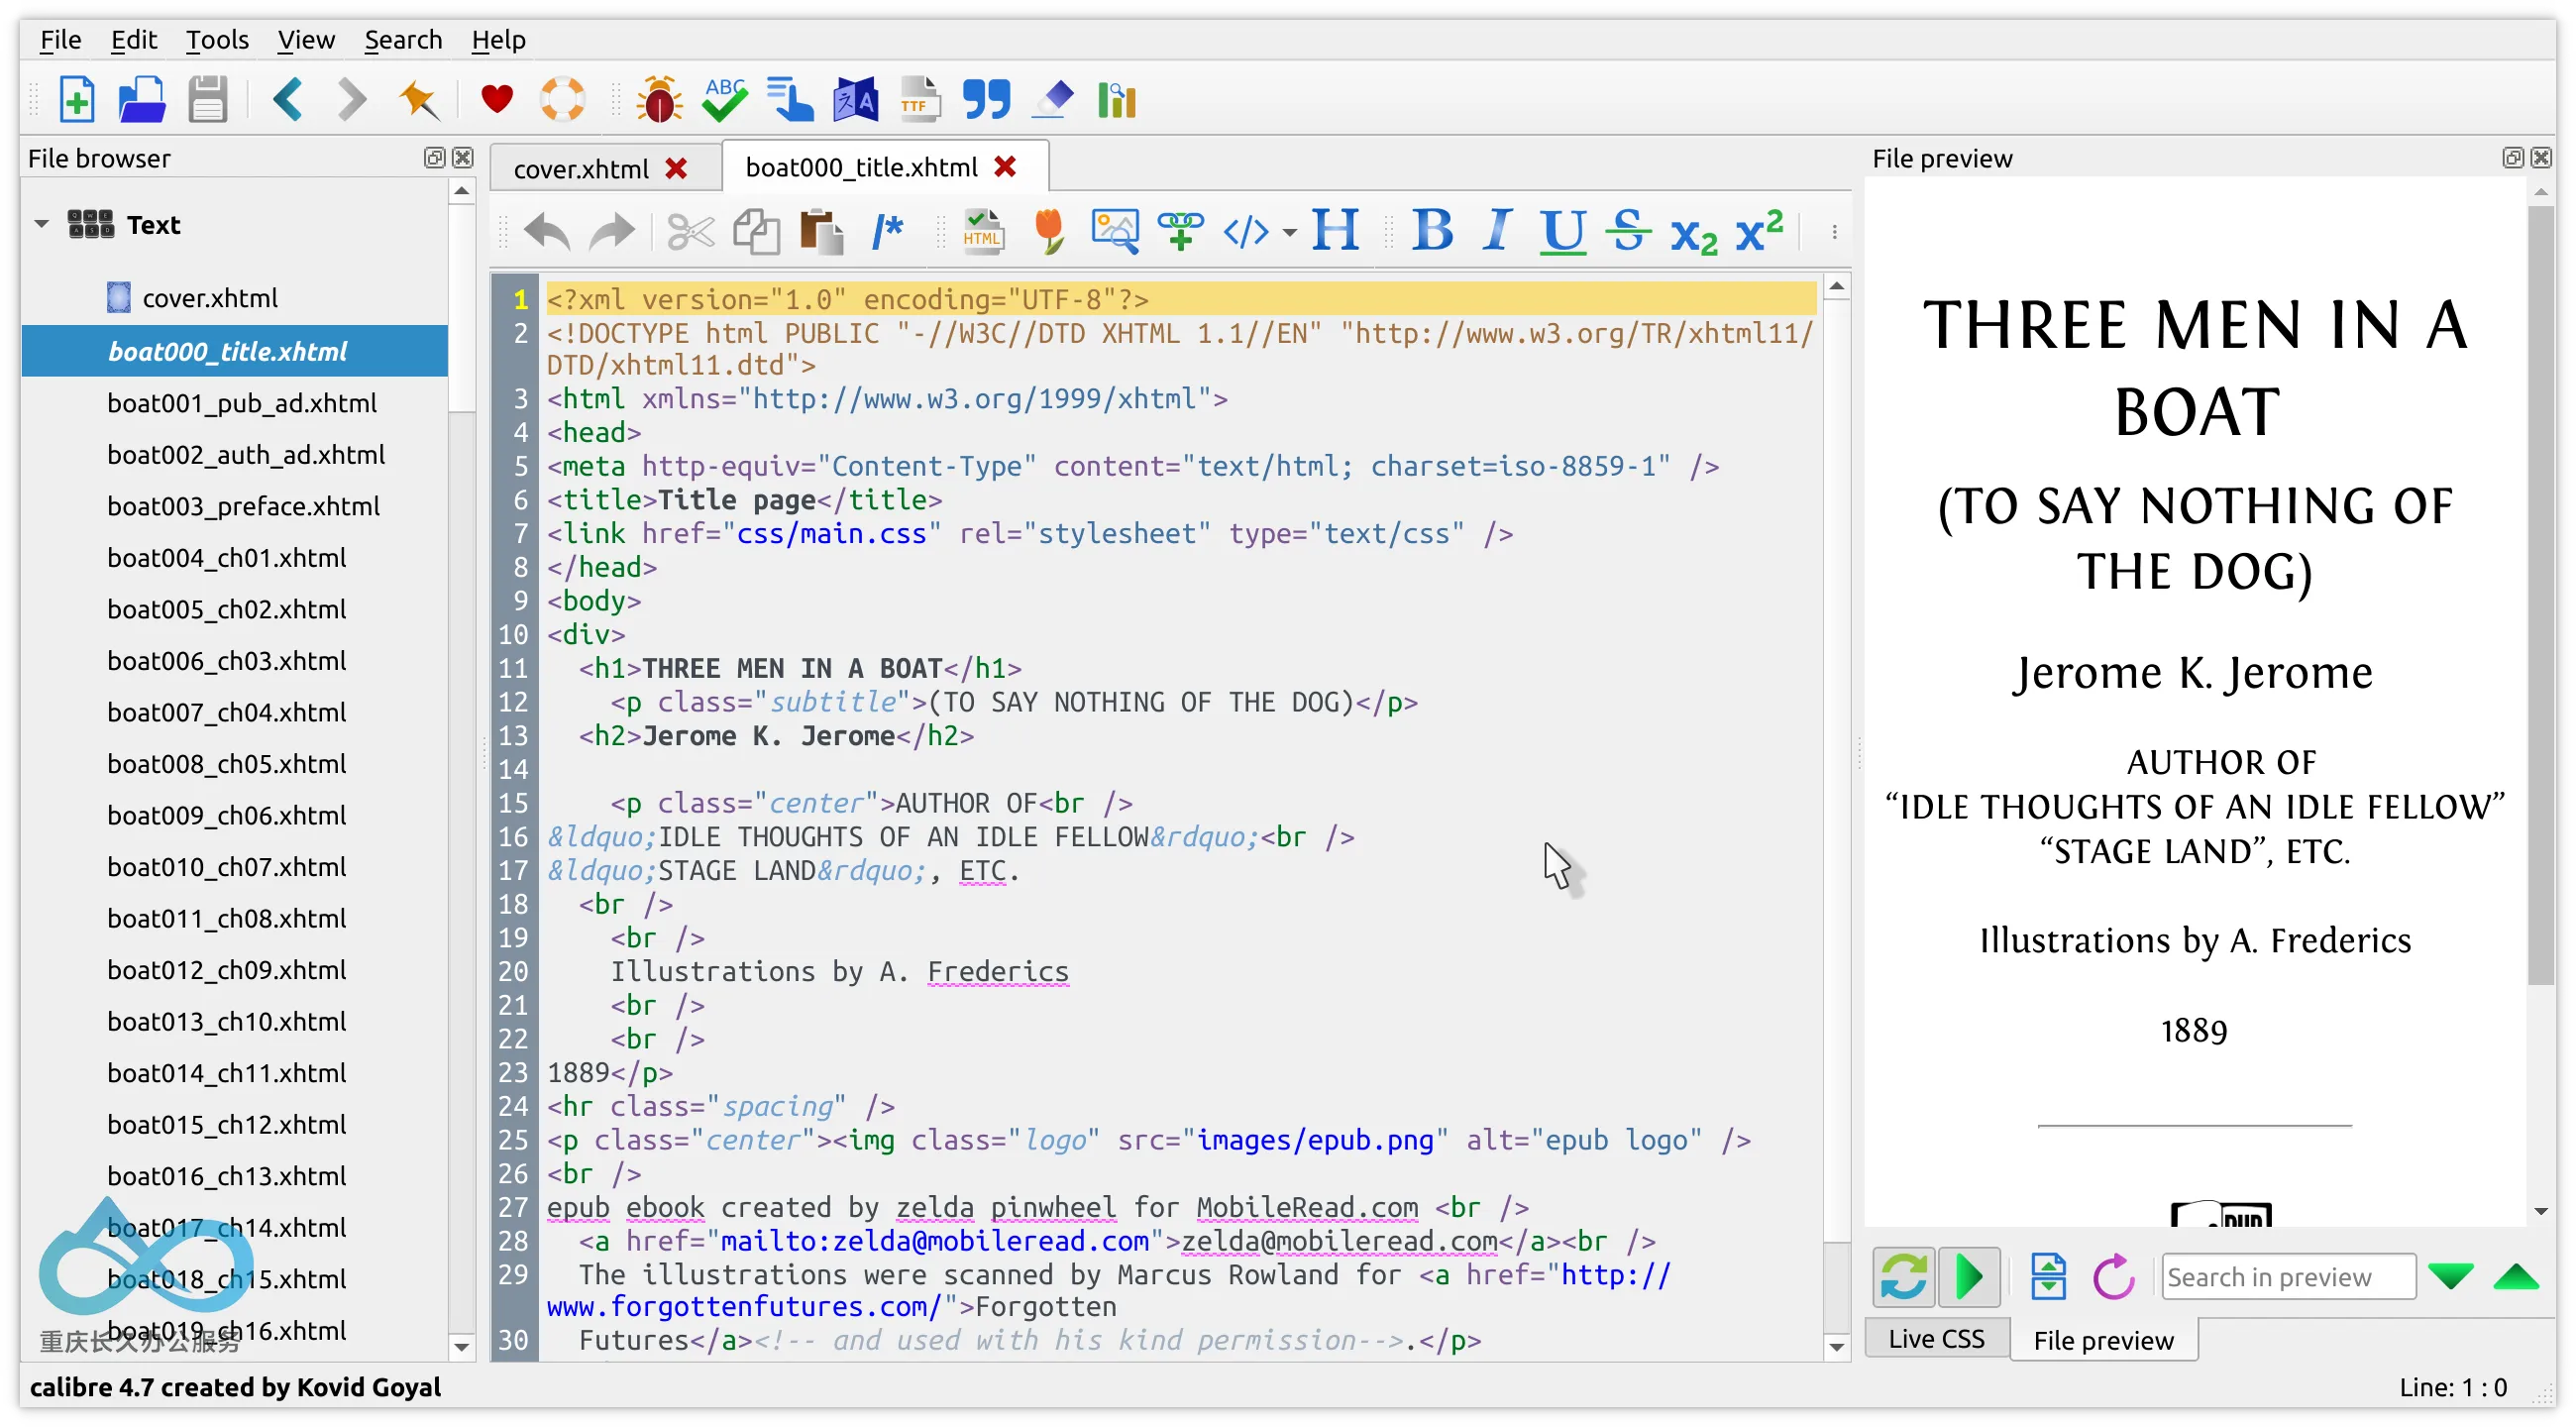
Task: Expand the editor toolbar overflow dots
Action: (x=1835, y=232)
